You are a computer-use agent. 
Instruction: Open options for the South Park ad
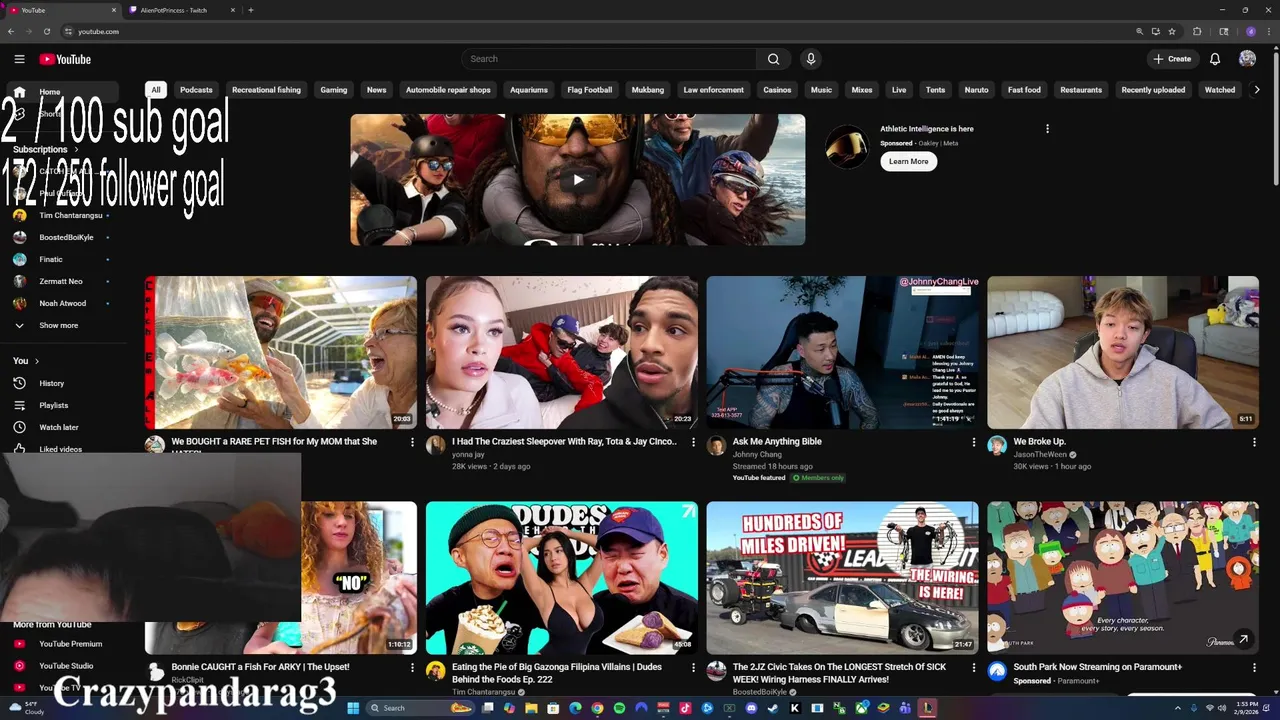click(x=1254, y=667)
